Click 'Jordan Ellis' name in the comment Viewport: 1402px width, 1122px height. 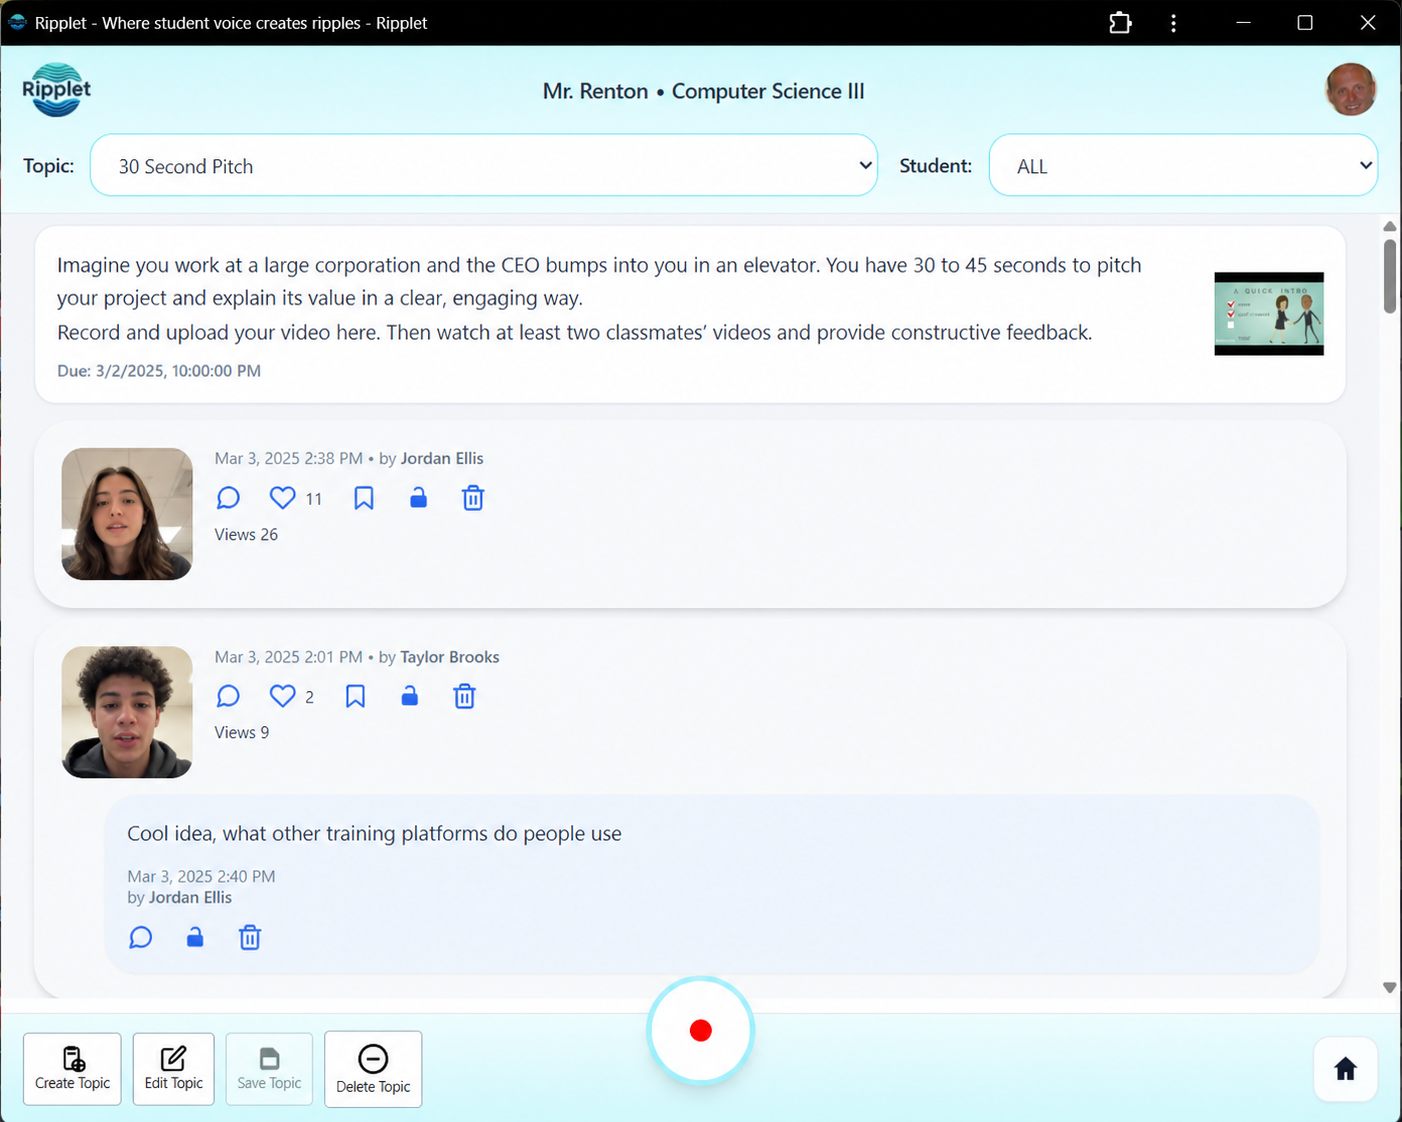pyautogui.click(x=190, y=897)
